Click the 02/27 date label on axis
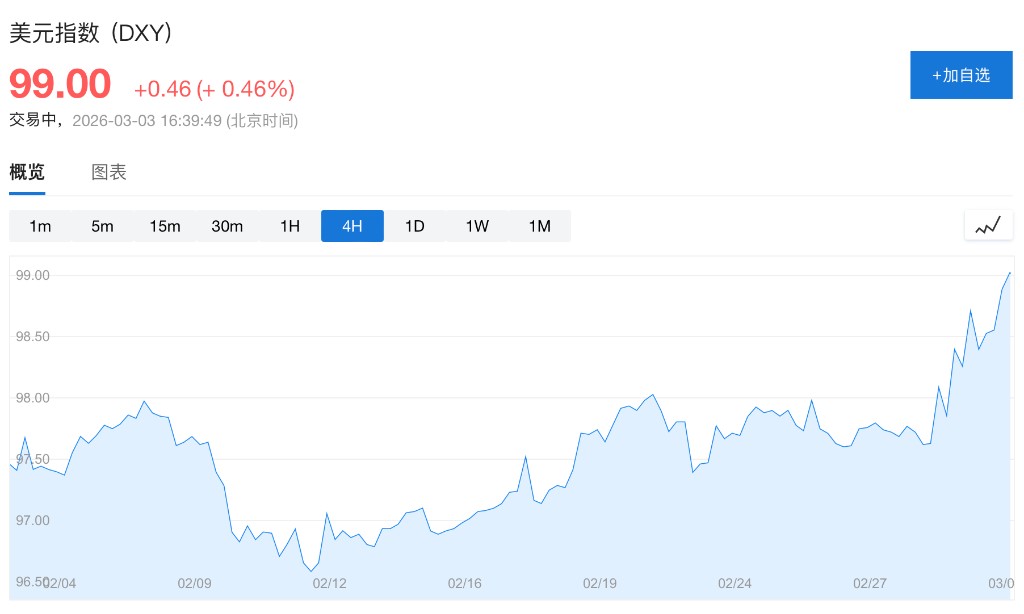 (870, 583)
